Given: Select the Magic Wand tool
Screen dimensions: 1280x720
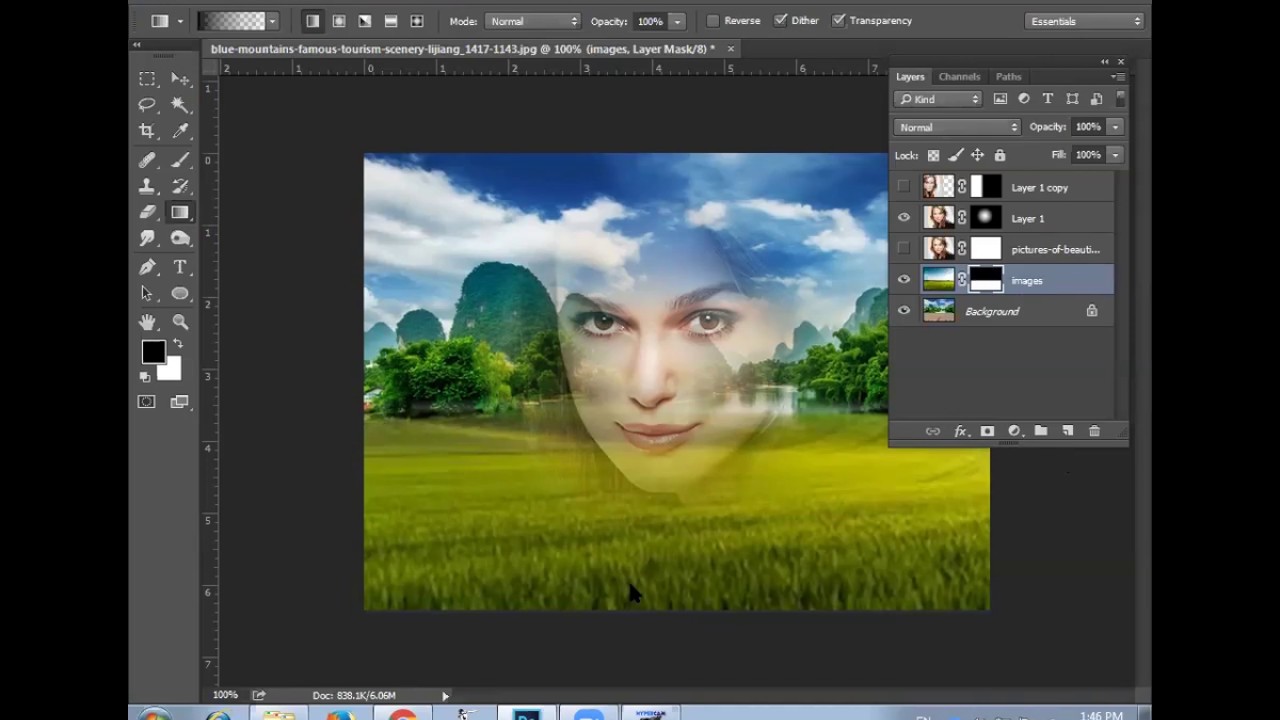Looking at the screenshot, I should point(180,105).
